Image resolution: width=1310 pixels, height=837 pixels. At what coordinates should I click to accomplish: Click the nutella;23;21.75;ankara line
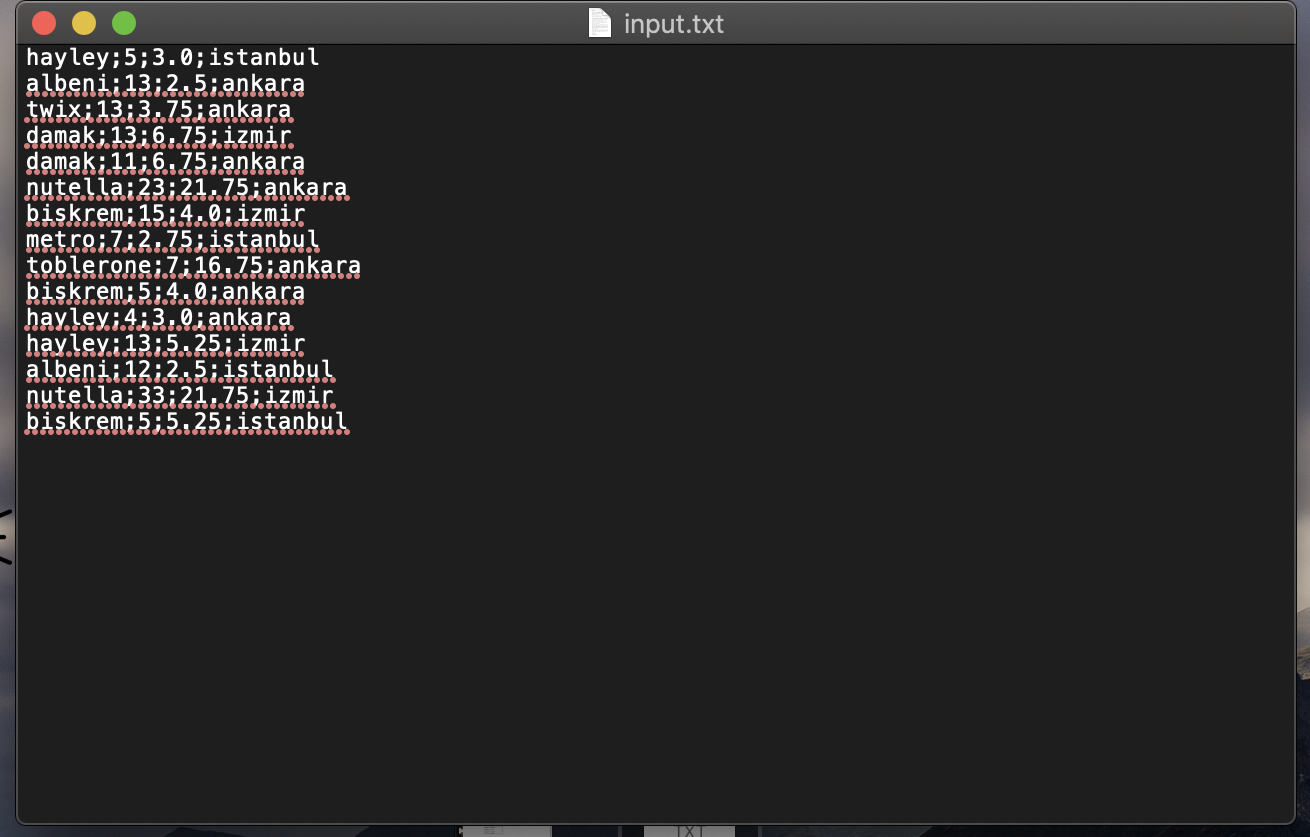(x=186, y=187)
